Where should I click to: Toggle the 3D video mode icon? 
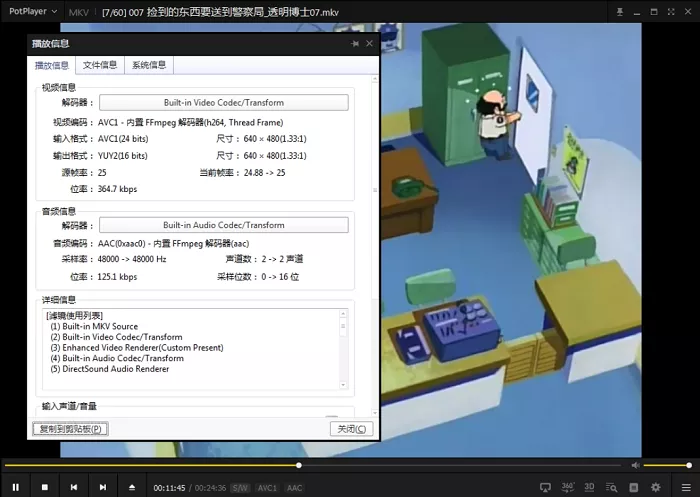[x=590, y=487]
